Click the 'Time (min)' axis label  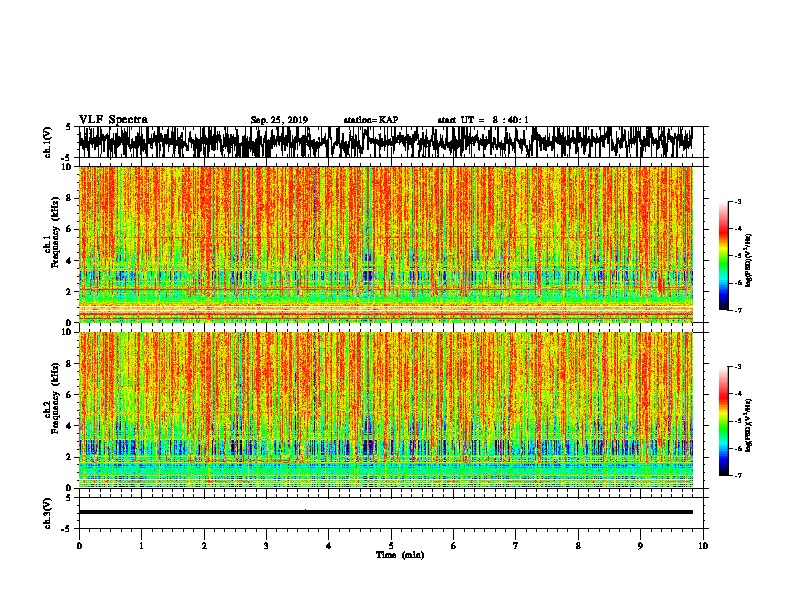click(x=400, y=555)
